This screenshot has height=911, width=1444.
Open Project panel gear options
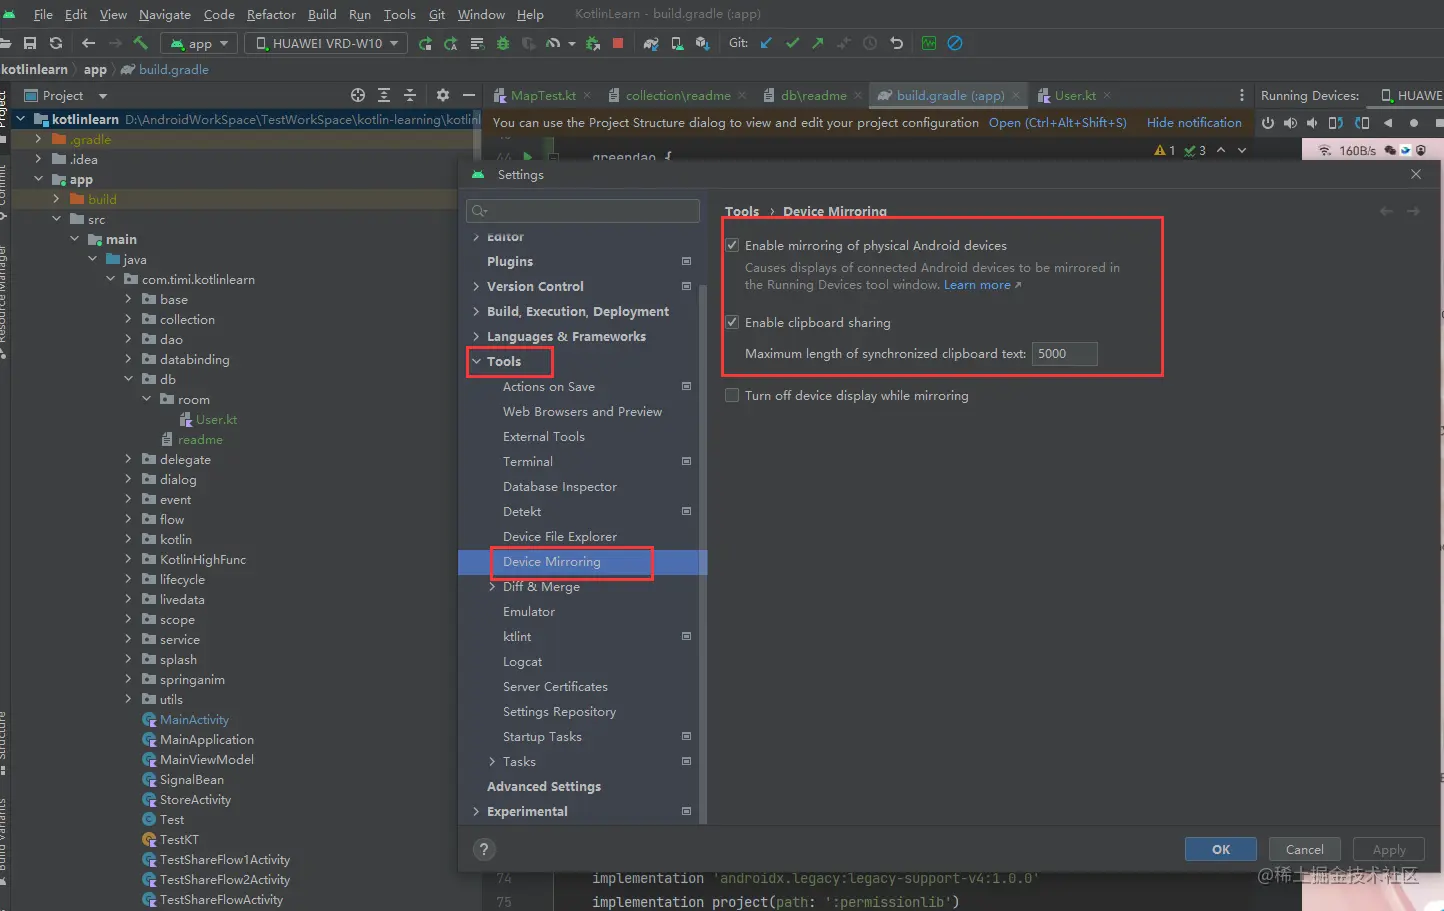[x=443, y=95]
